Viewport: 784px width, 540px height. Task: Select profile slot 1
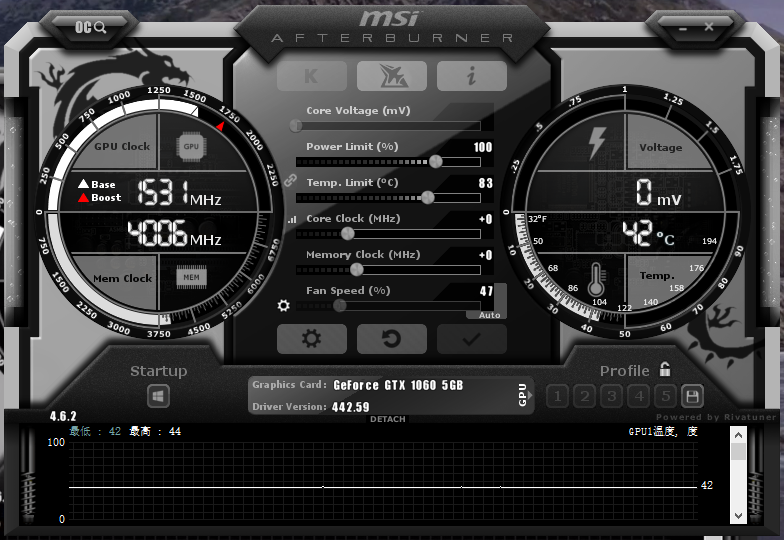coord(557,397)
